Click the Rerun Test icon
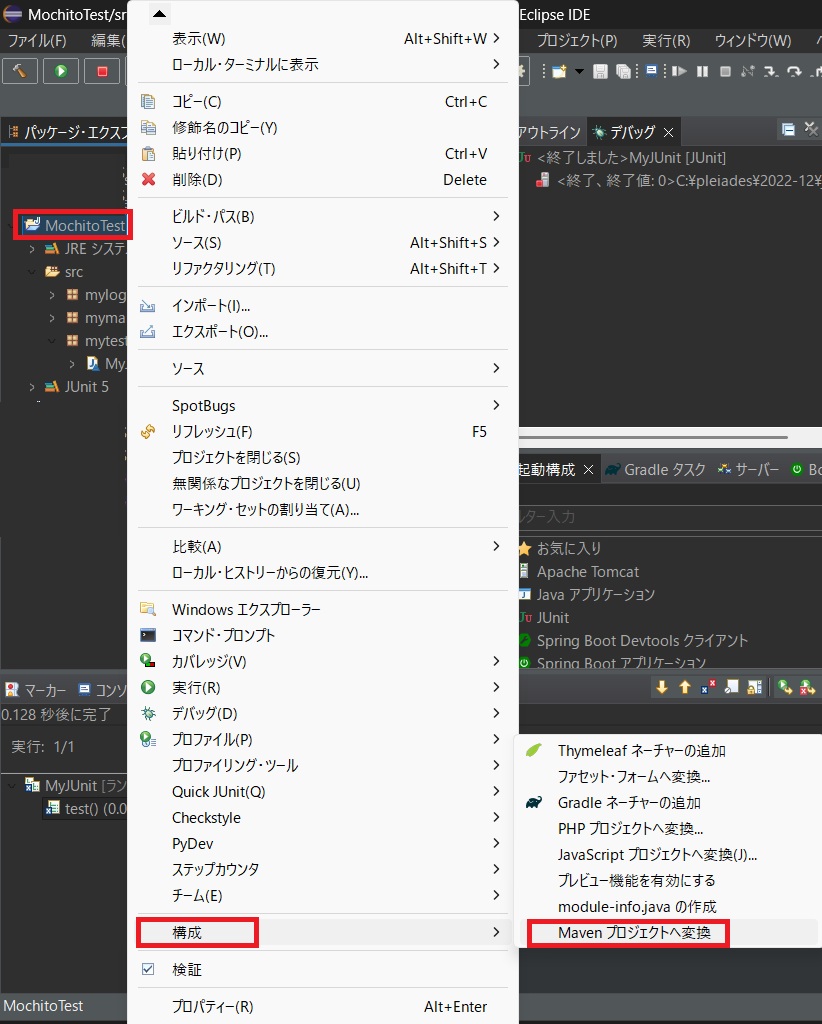 [785, 687]
